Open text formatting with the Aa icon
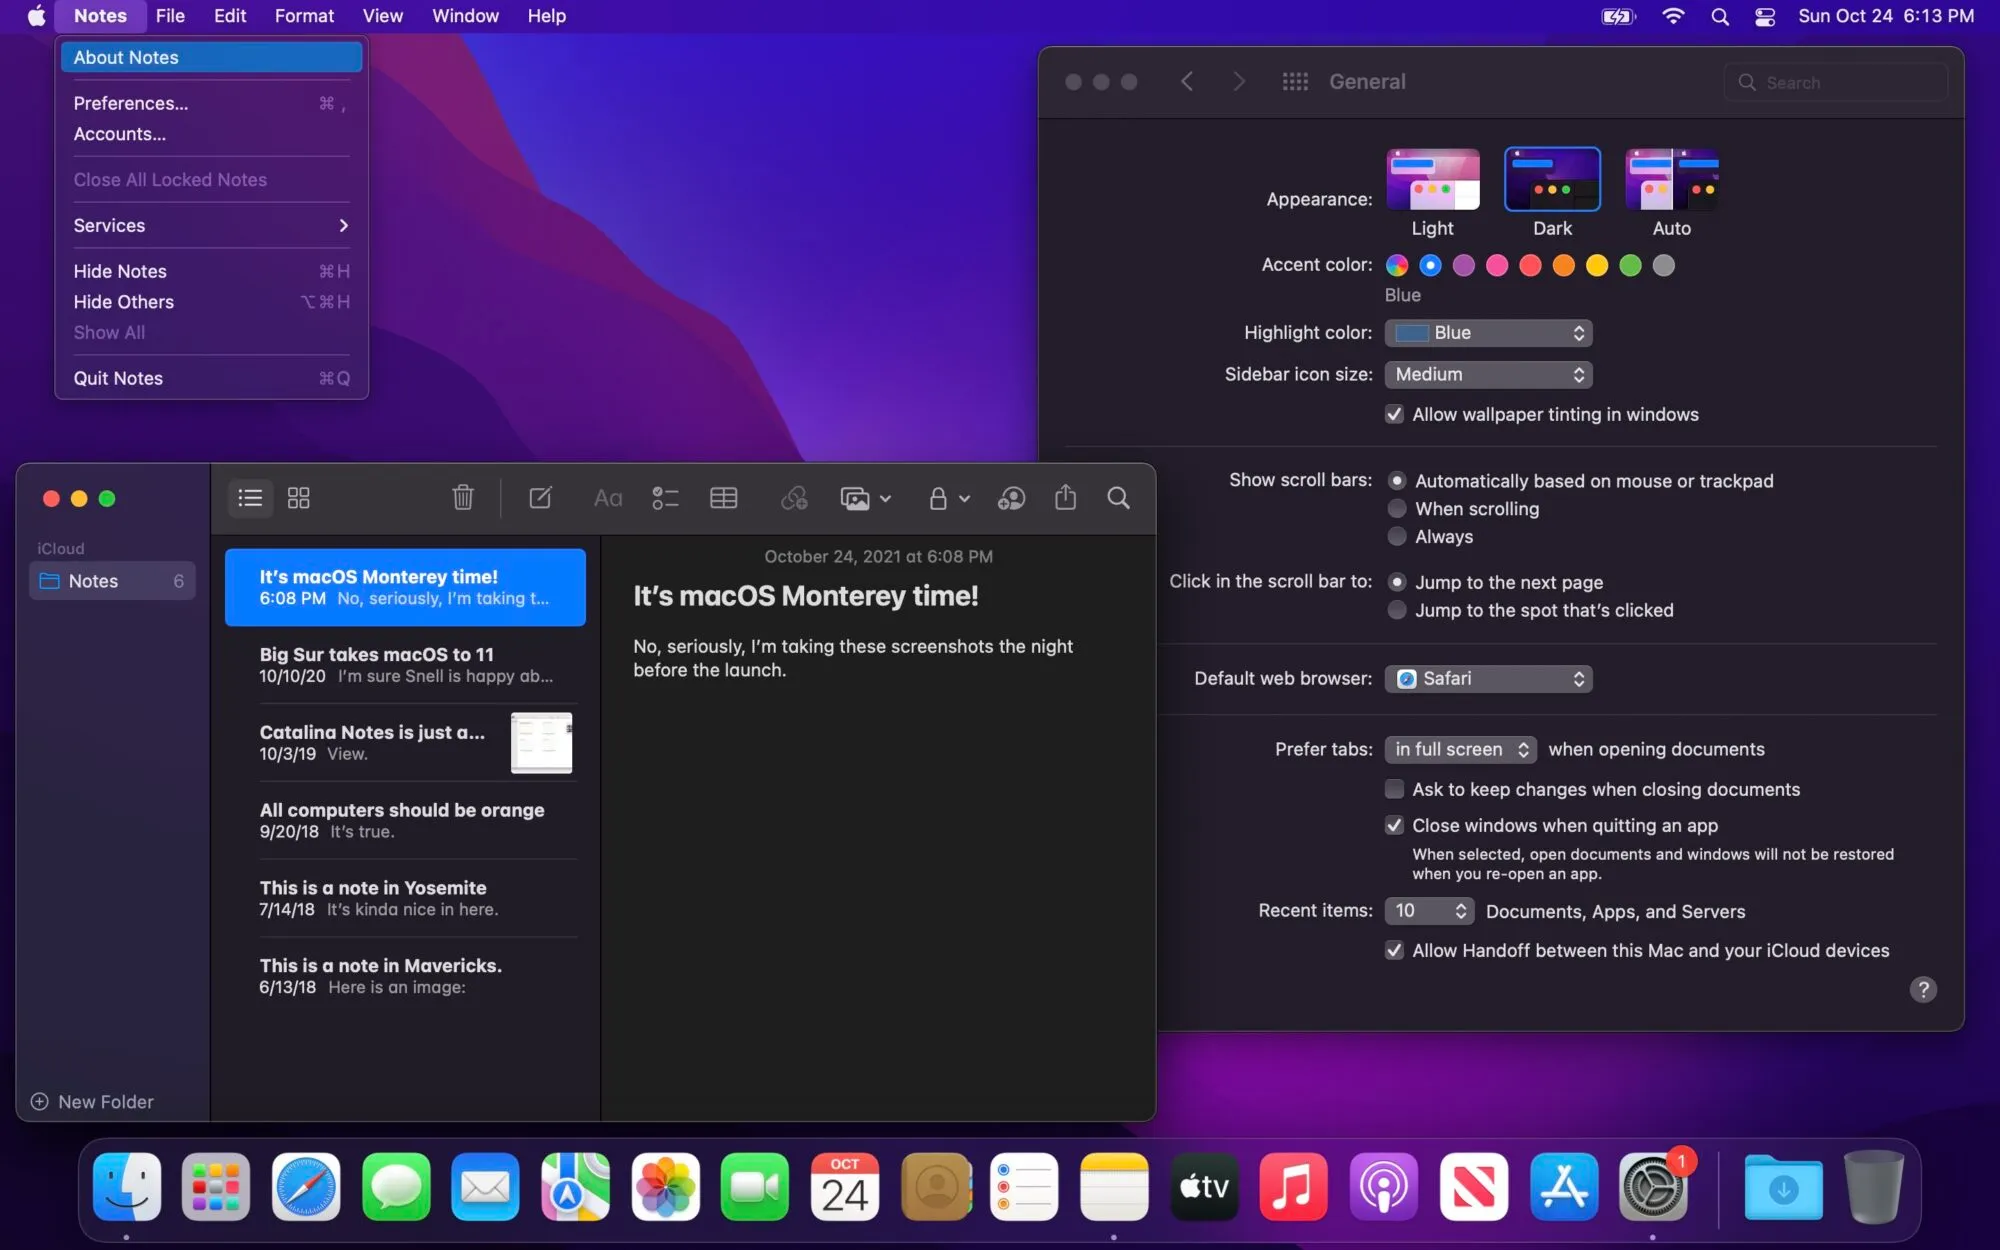The height and width of the screenshot is (1250, 2000). point(607,497)
